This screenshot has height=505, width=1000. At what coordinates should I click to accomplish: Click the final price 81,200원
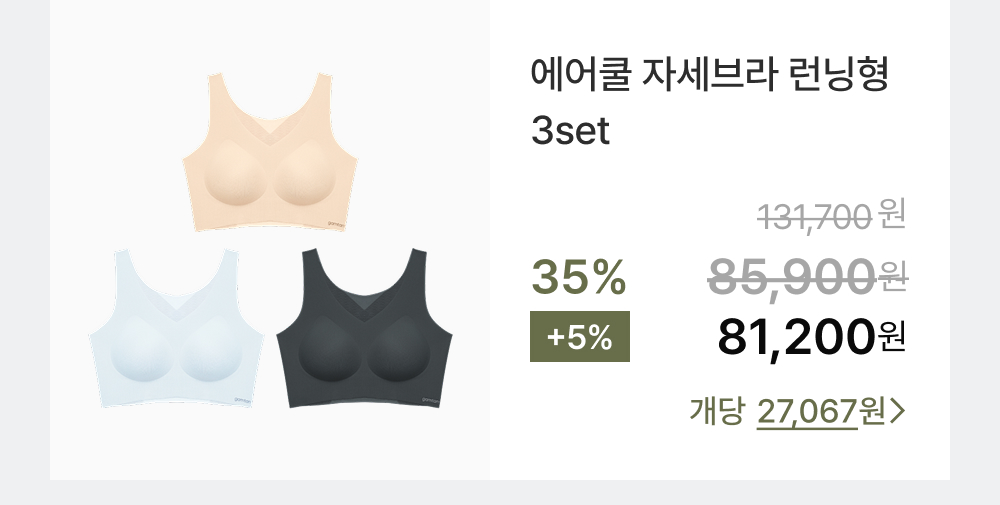pos(796,338)
